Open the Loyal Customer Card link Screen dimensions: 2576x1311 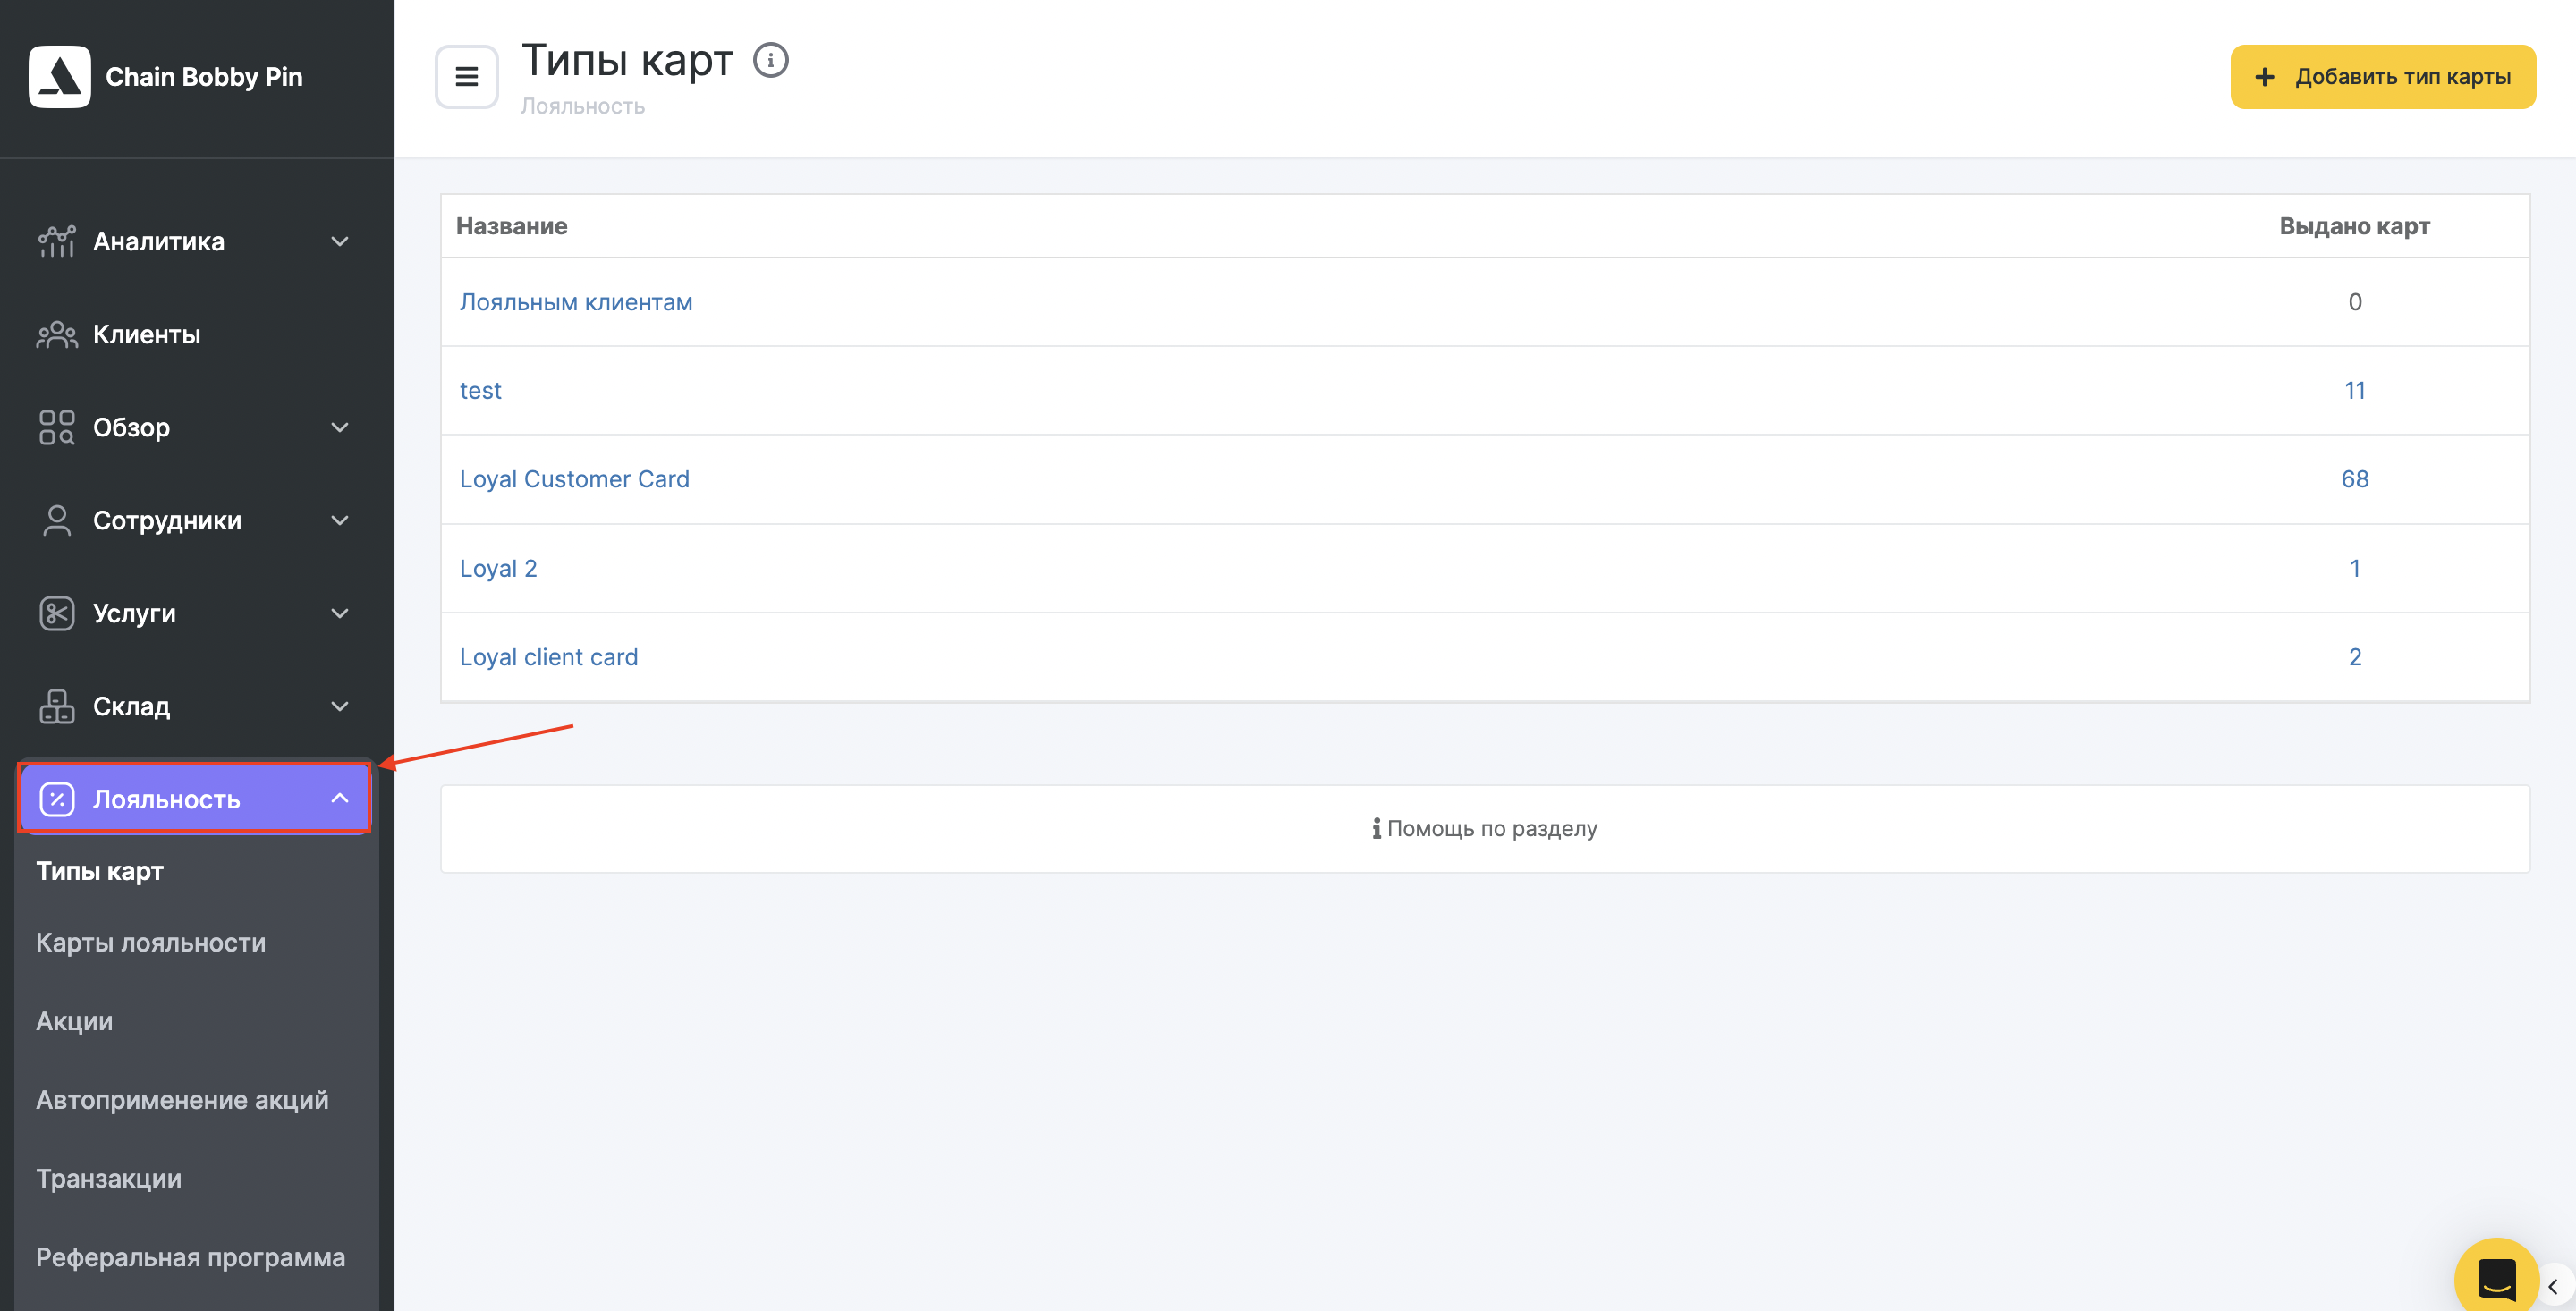pos(574,479)
